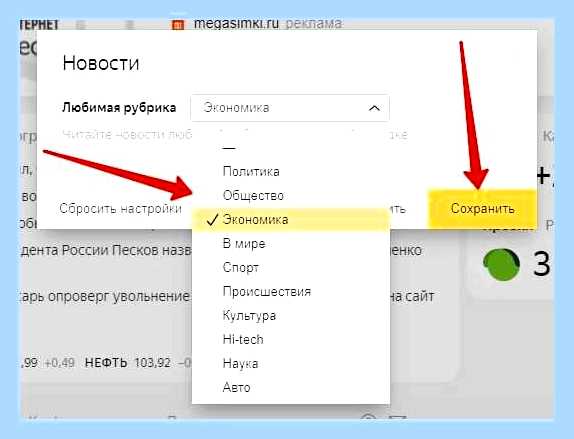The height and width of the screenshot is (439, 574).
Task: Pick Авто in the dropdown list
Action: click(x=291, y=387)
